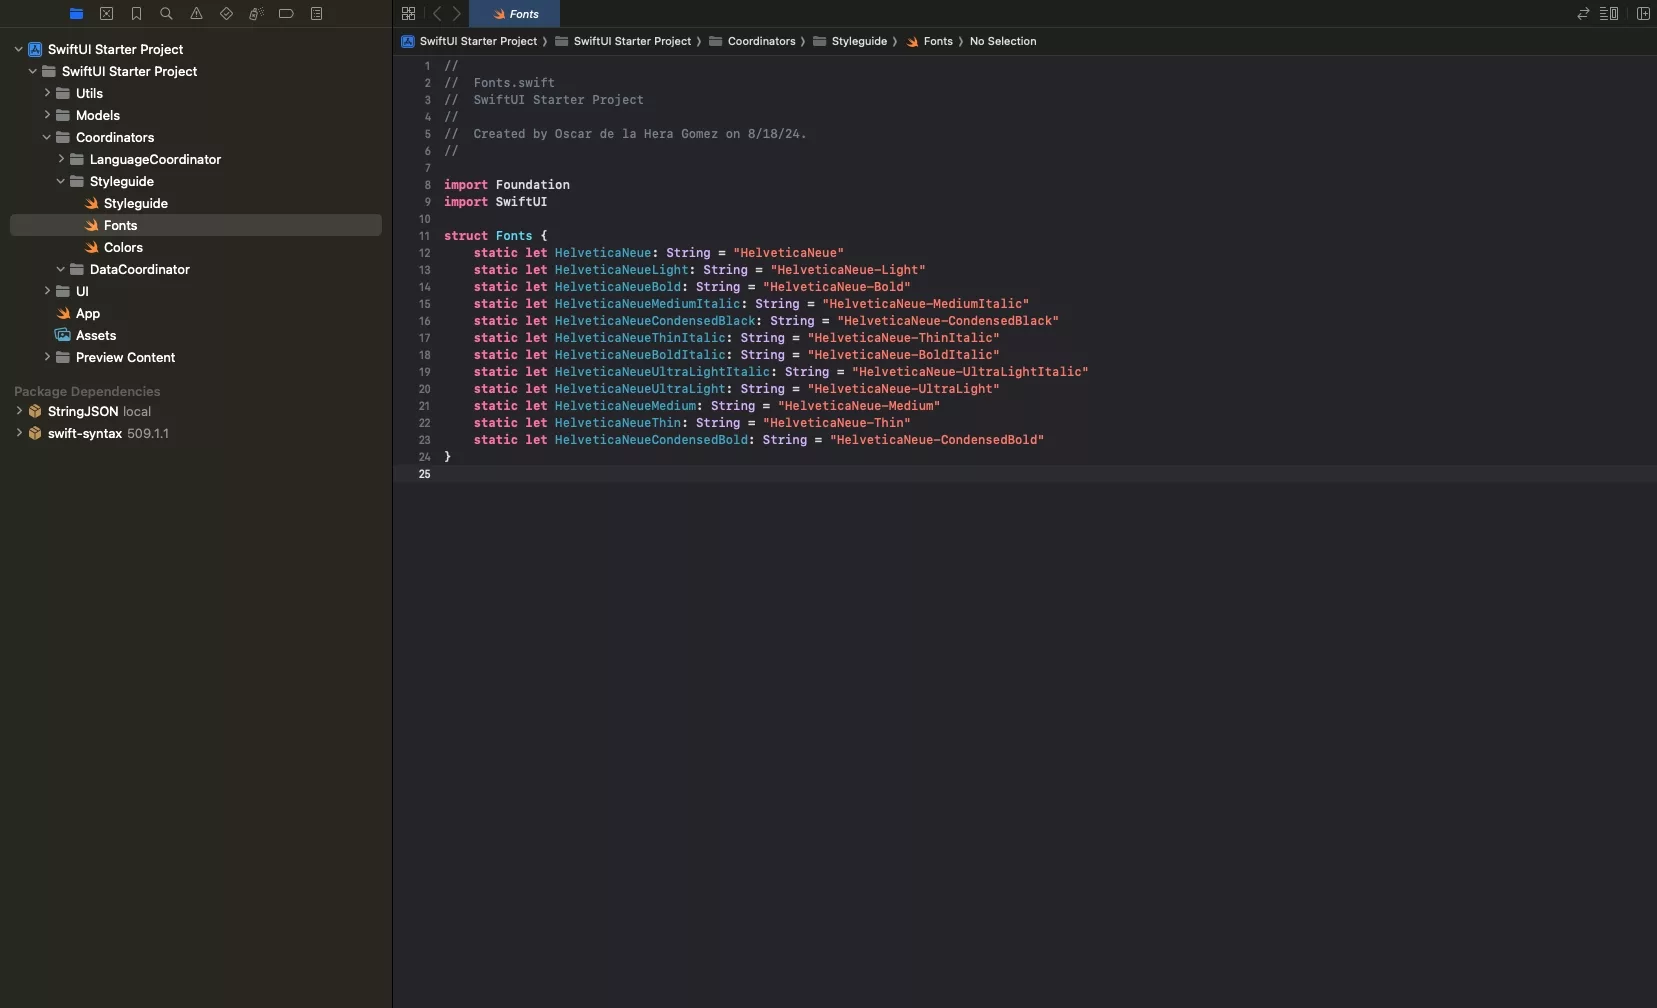Click the "HelveticaNeue-Thin" string literal
Viewport: 1657px width, 1008px height.
pyautogui.click(x=837, y=423)
